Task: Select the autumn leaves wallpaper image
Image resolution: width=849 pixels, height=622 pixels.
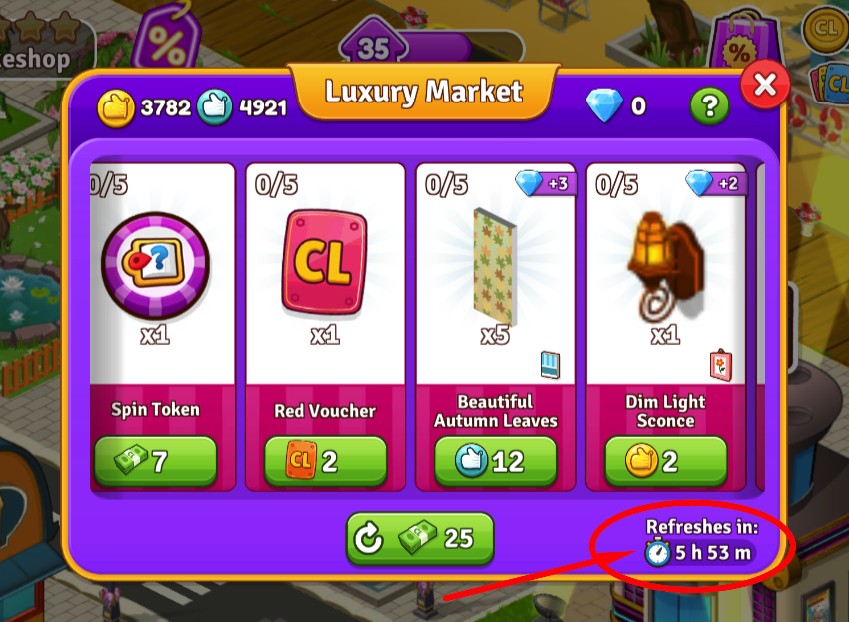Action: click(495, 267)
